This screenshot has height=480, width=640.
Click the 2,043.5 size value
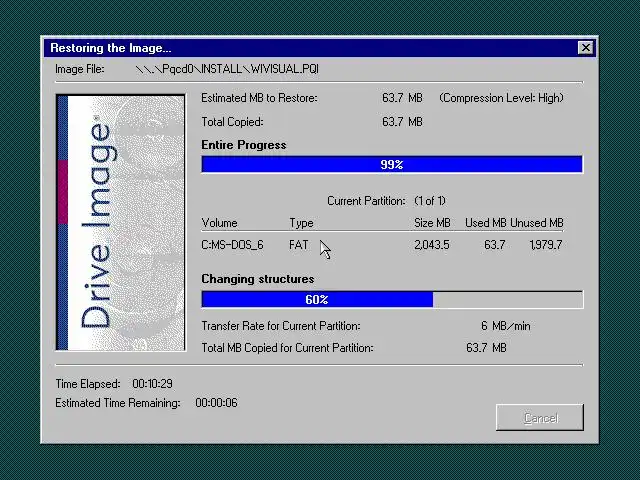431,245
